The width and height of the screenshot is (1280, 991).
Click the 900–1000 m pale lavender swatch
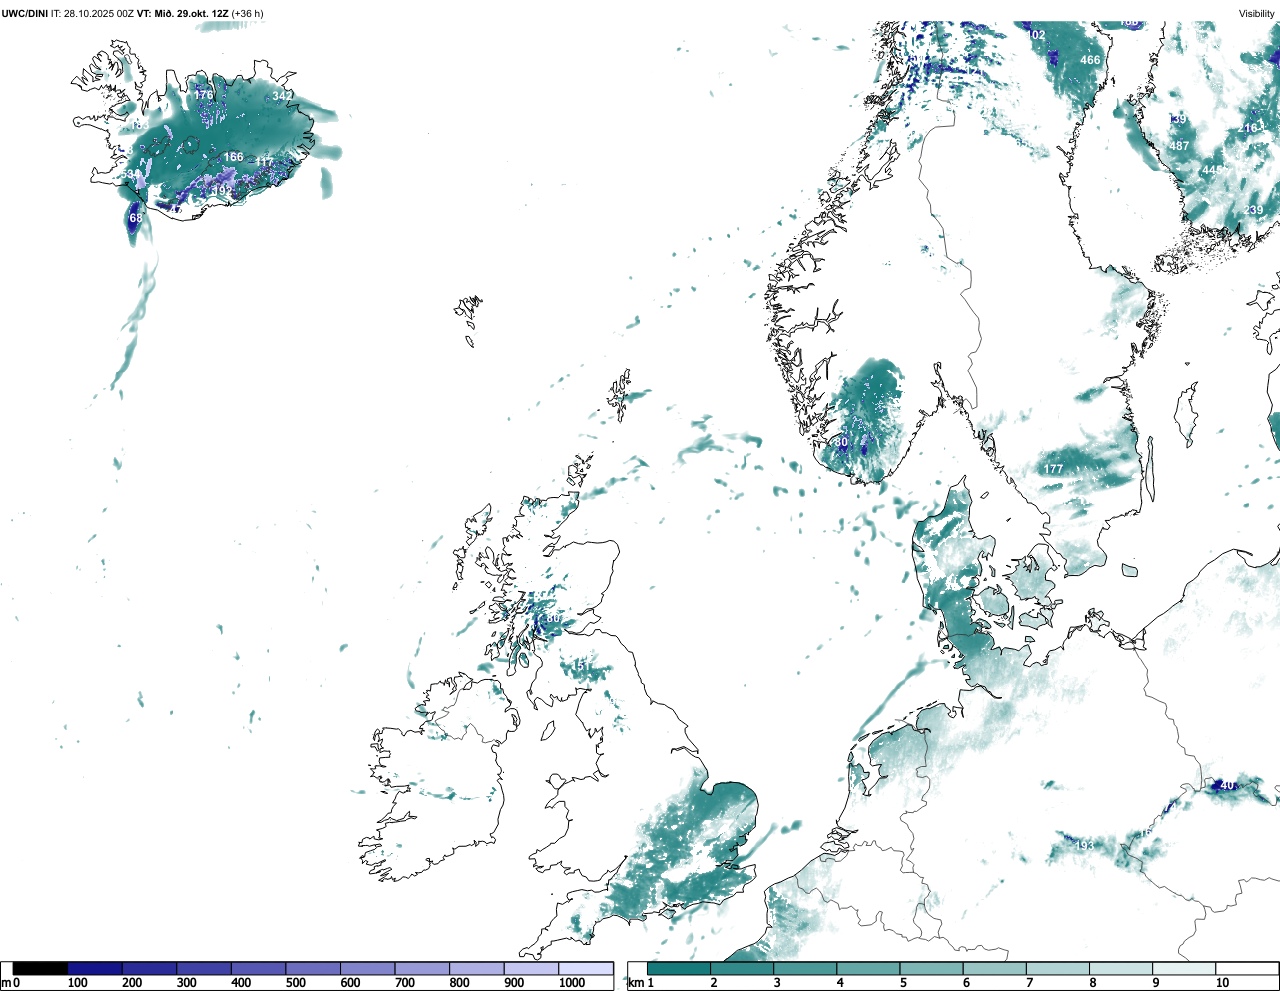click(531, 968)
